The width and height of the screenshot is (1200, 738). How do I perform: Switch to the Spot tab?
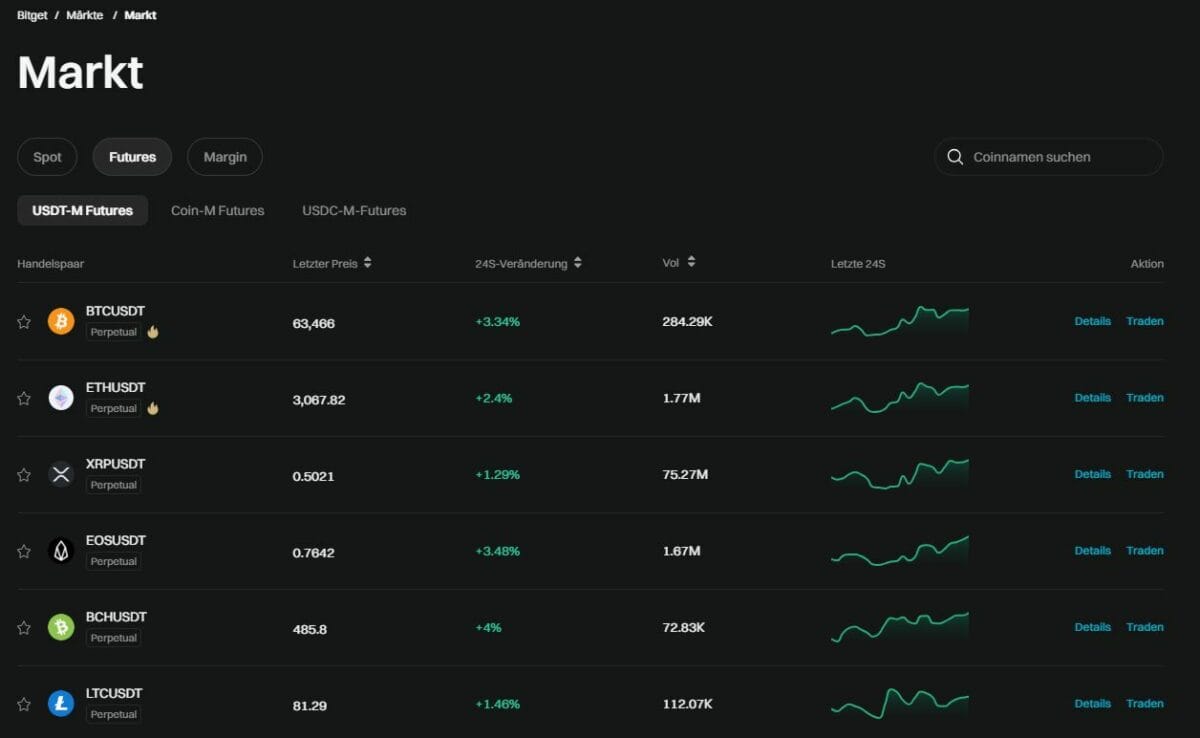click(46, 156)
